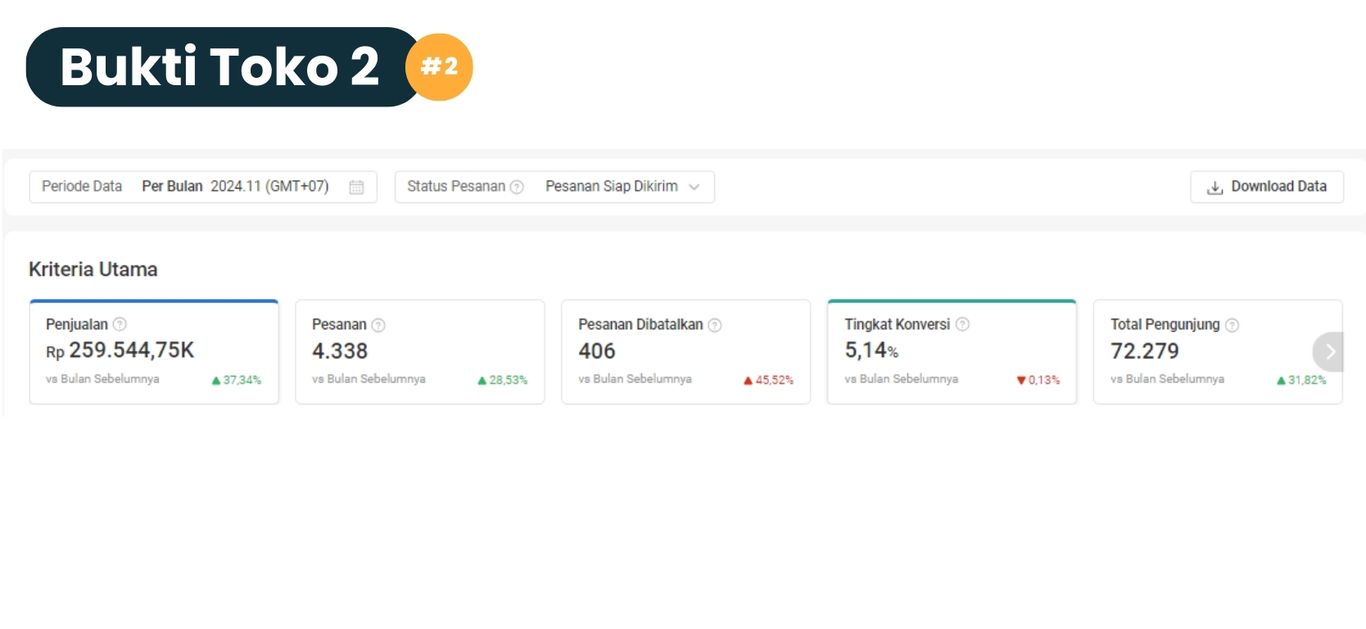Click the help icon beside Pesanan Dibatalkan
Screen dimensions: 1366x629
(715, 325)
